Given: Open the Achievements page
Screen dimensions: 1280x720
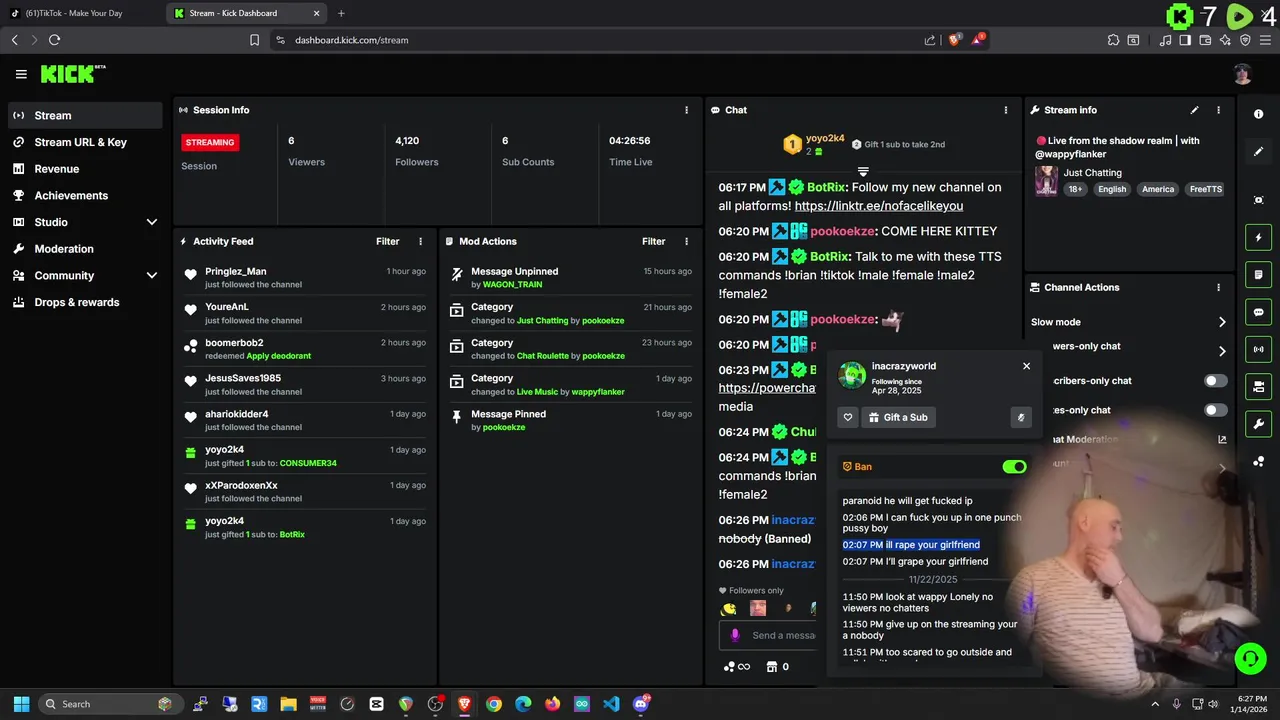Looking at the screenshot, I should click(x=85, y=195).
